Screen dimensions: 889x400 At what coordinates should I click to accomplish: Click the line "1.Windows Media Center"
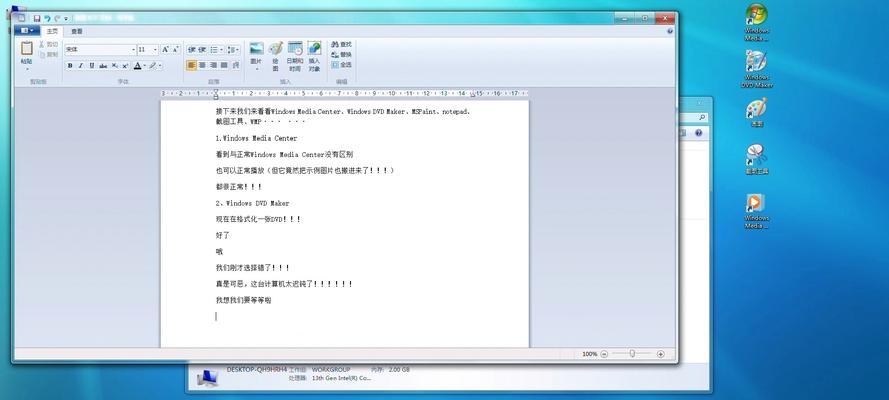click(x=256, y=138)
